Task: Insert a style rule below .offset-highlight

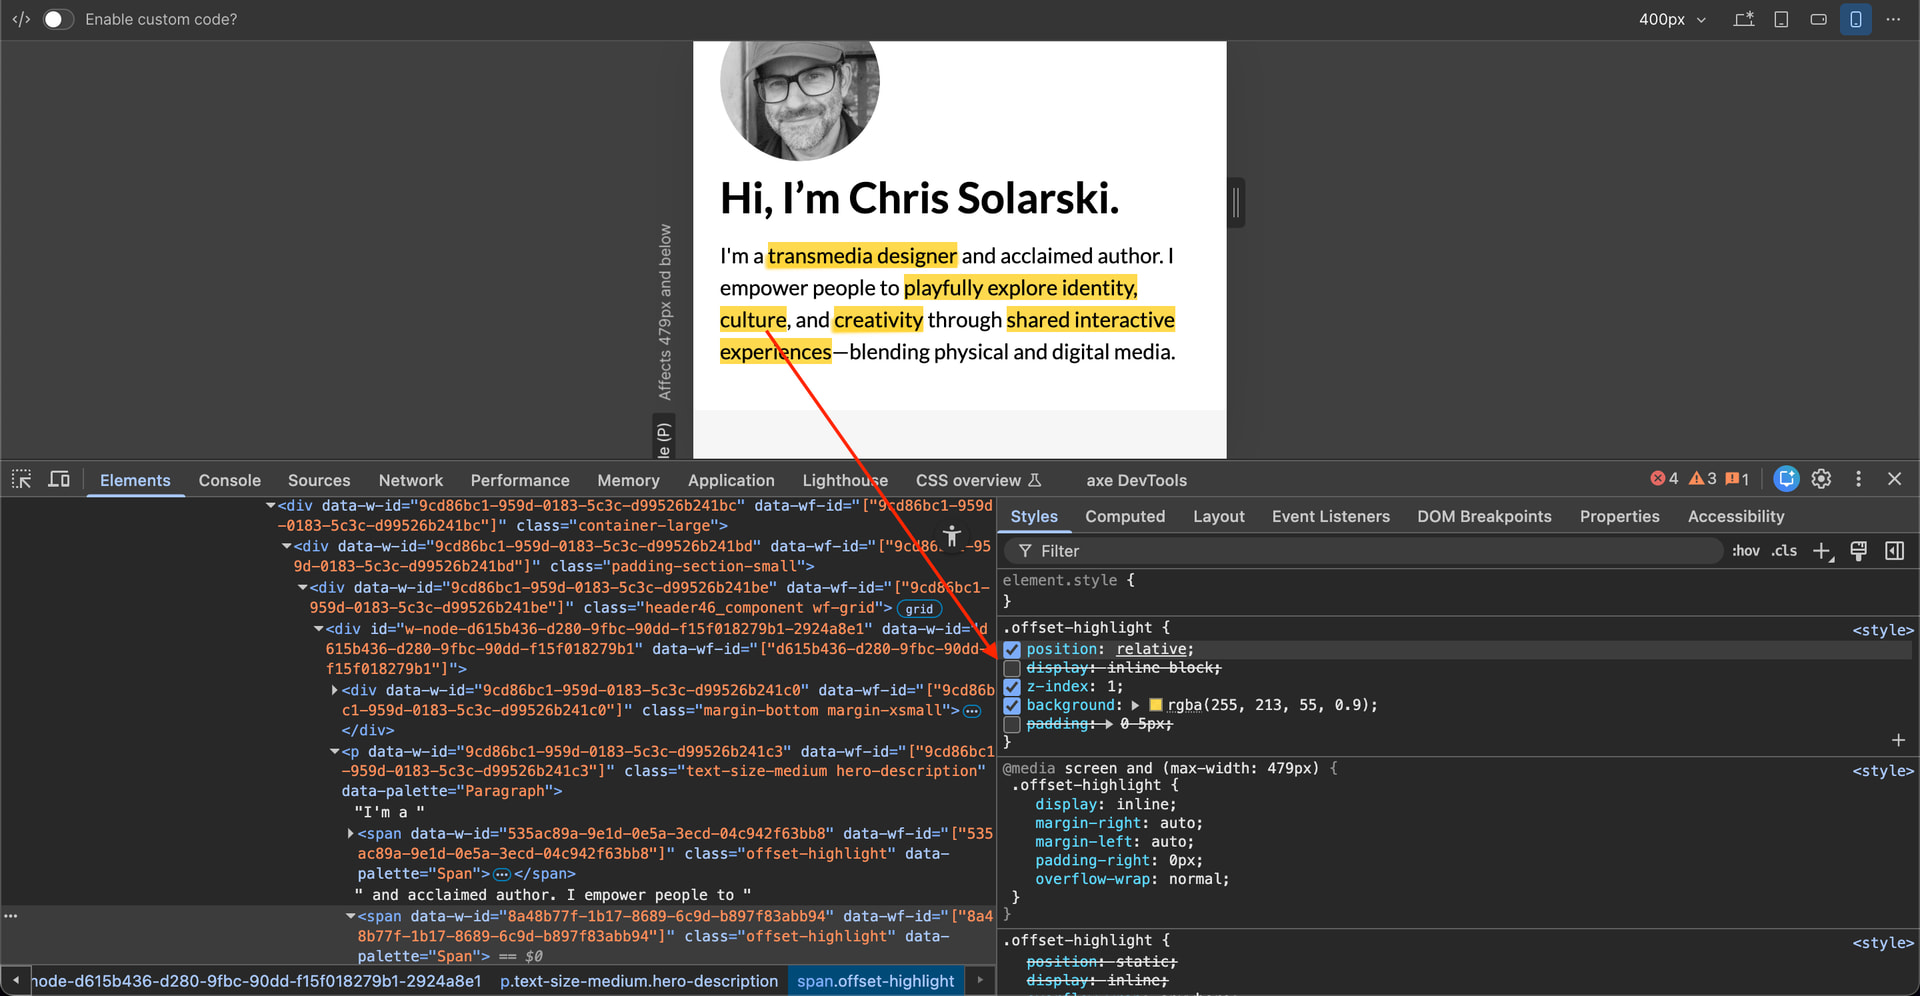Action: [1898, 740]
